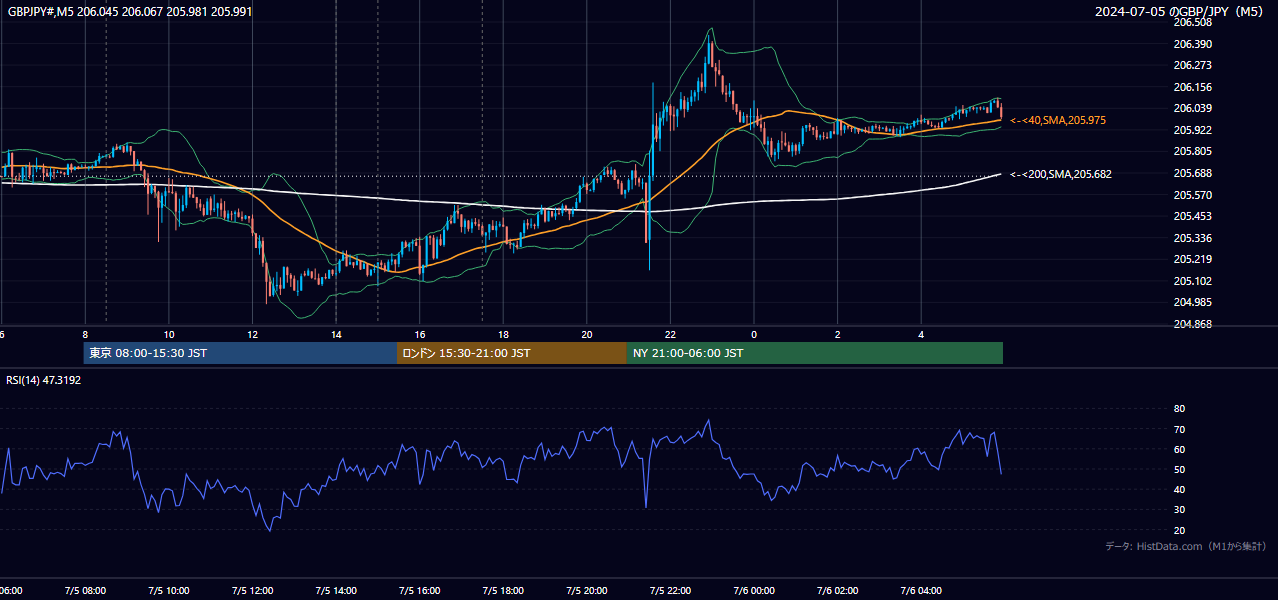Click hour label 16 under price chart
Image resolution: width=1278 pixels, height=600 pixels.
[420, 335]
